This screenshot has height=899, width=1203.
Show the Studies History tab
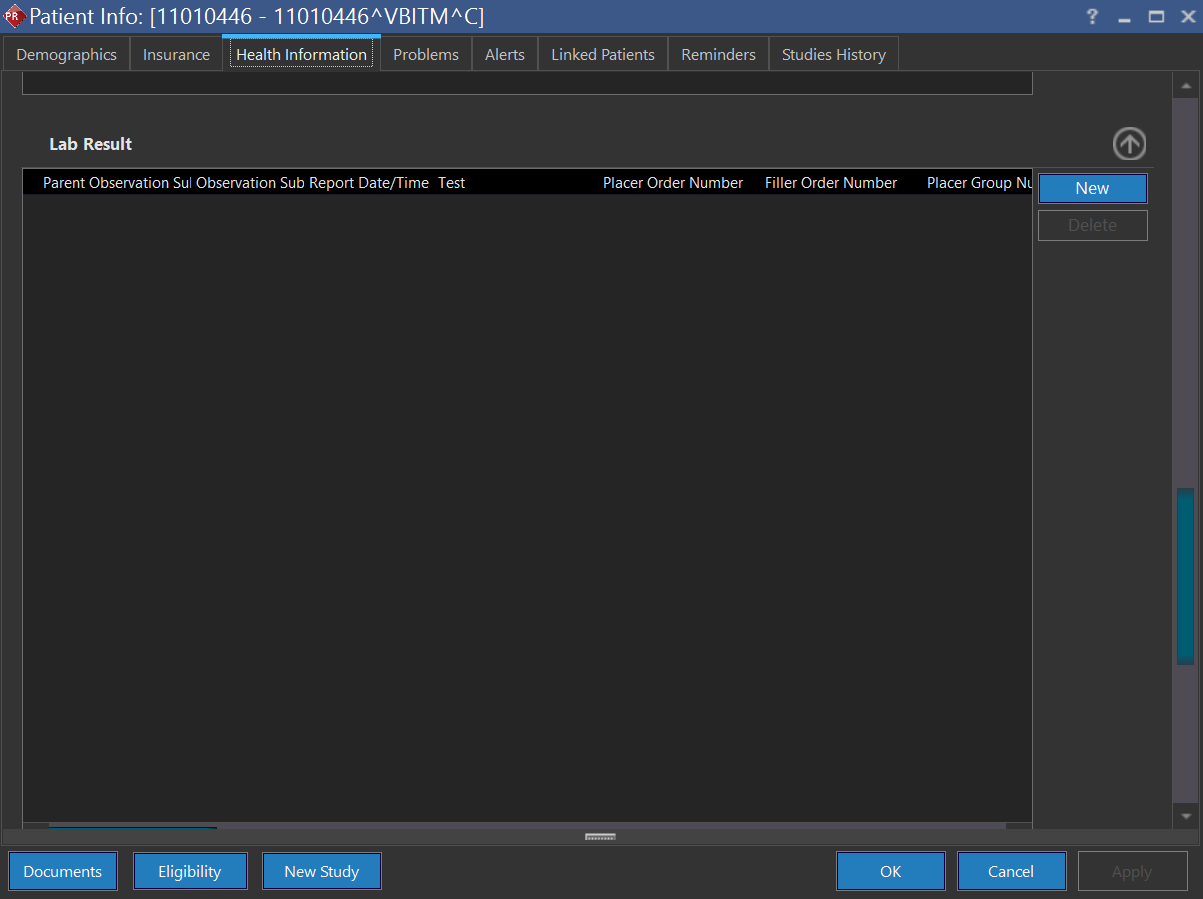pyautogui.click(x=834, y=55)
